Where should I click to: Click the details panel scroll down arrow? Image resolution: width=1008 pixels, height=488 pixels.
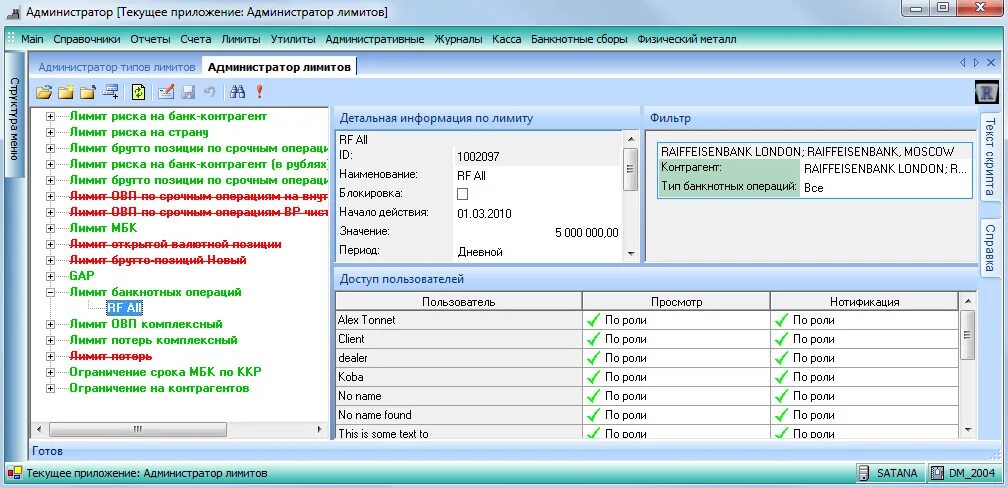click(631, 254)
